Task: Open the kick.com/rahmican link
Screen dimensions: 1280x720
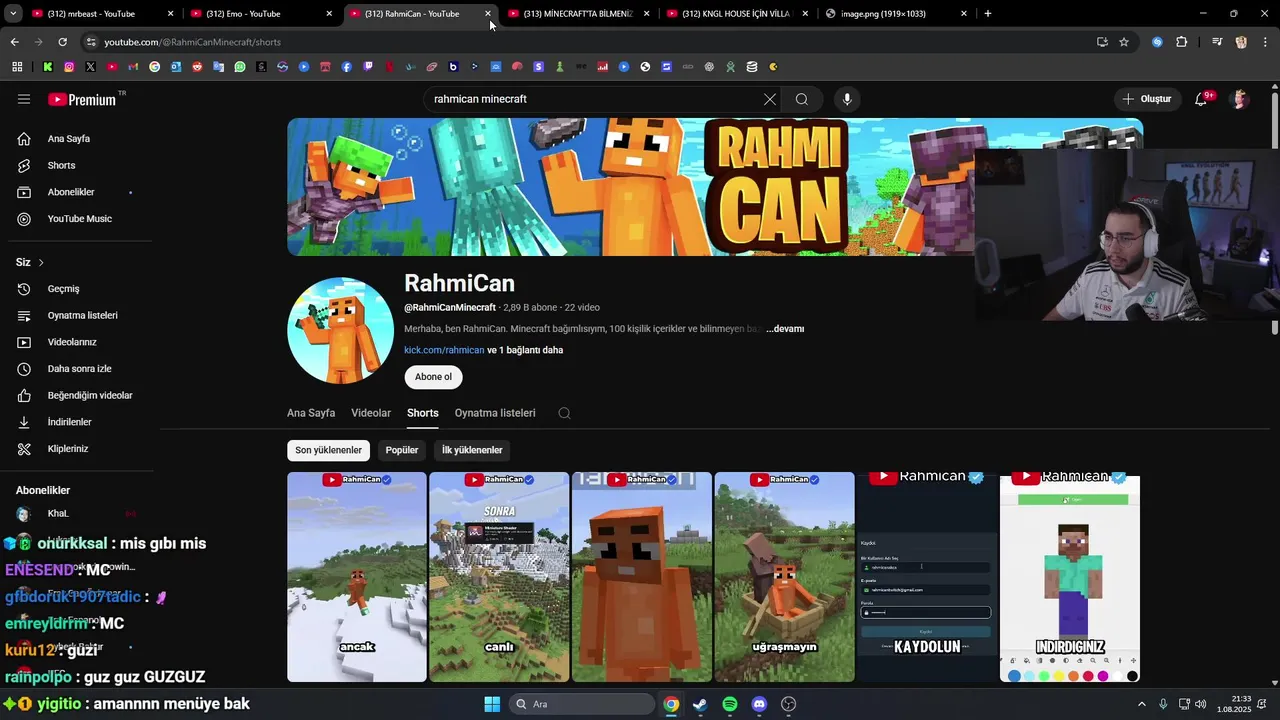Action: (x=444, y=350)
